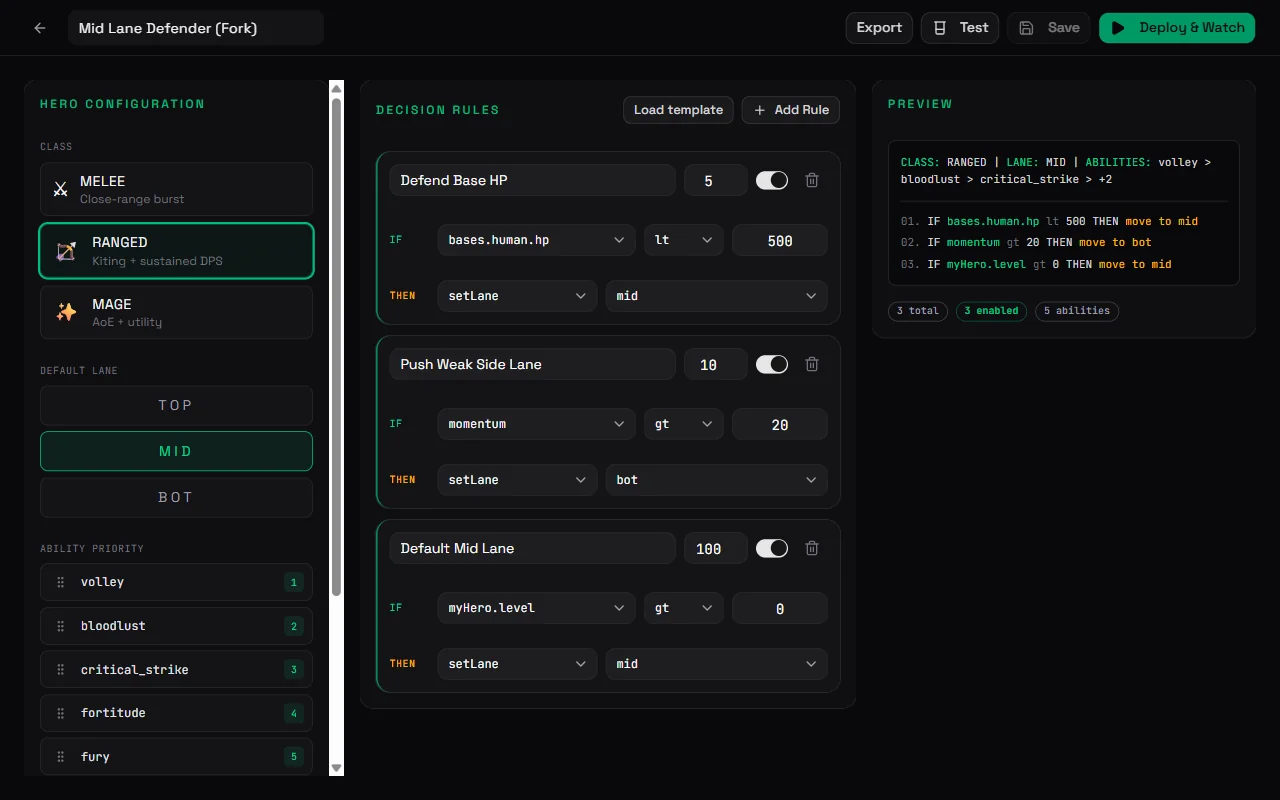Click the play icon on Deploy & Watch
Viewport: 1280px width, 800px height.
[x=1118, y=28]
